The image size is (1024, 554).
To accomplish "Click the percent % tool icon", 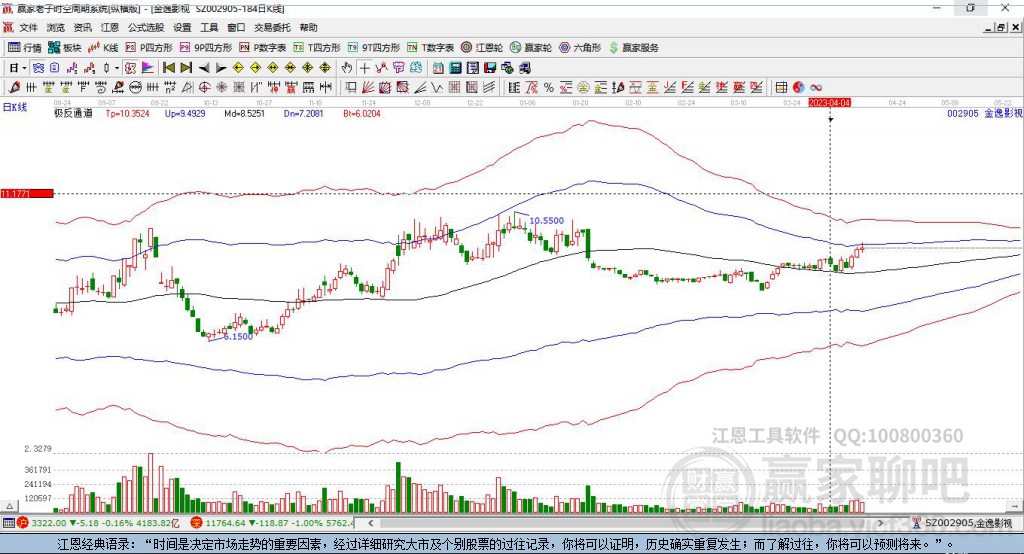I will 549,87.
